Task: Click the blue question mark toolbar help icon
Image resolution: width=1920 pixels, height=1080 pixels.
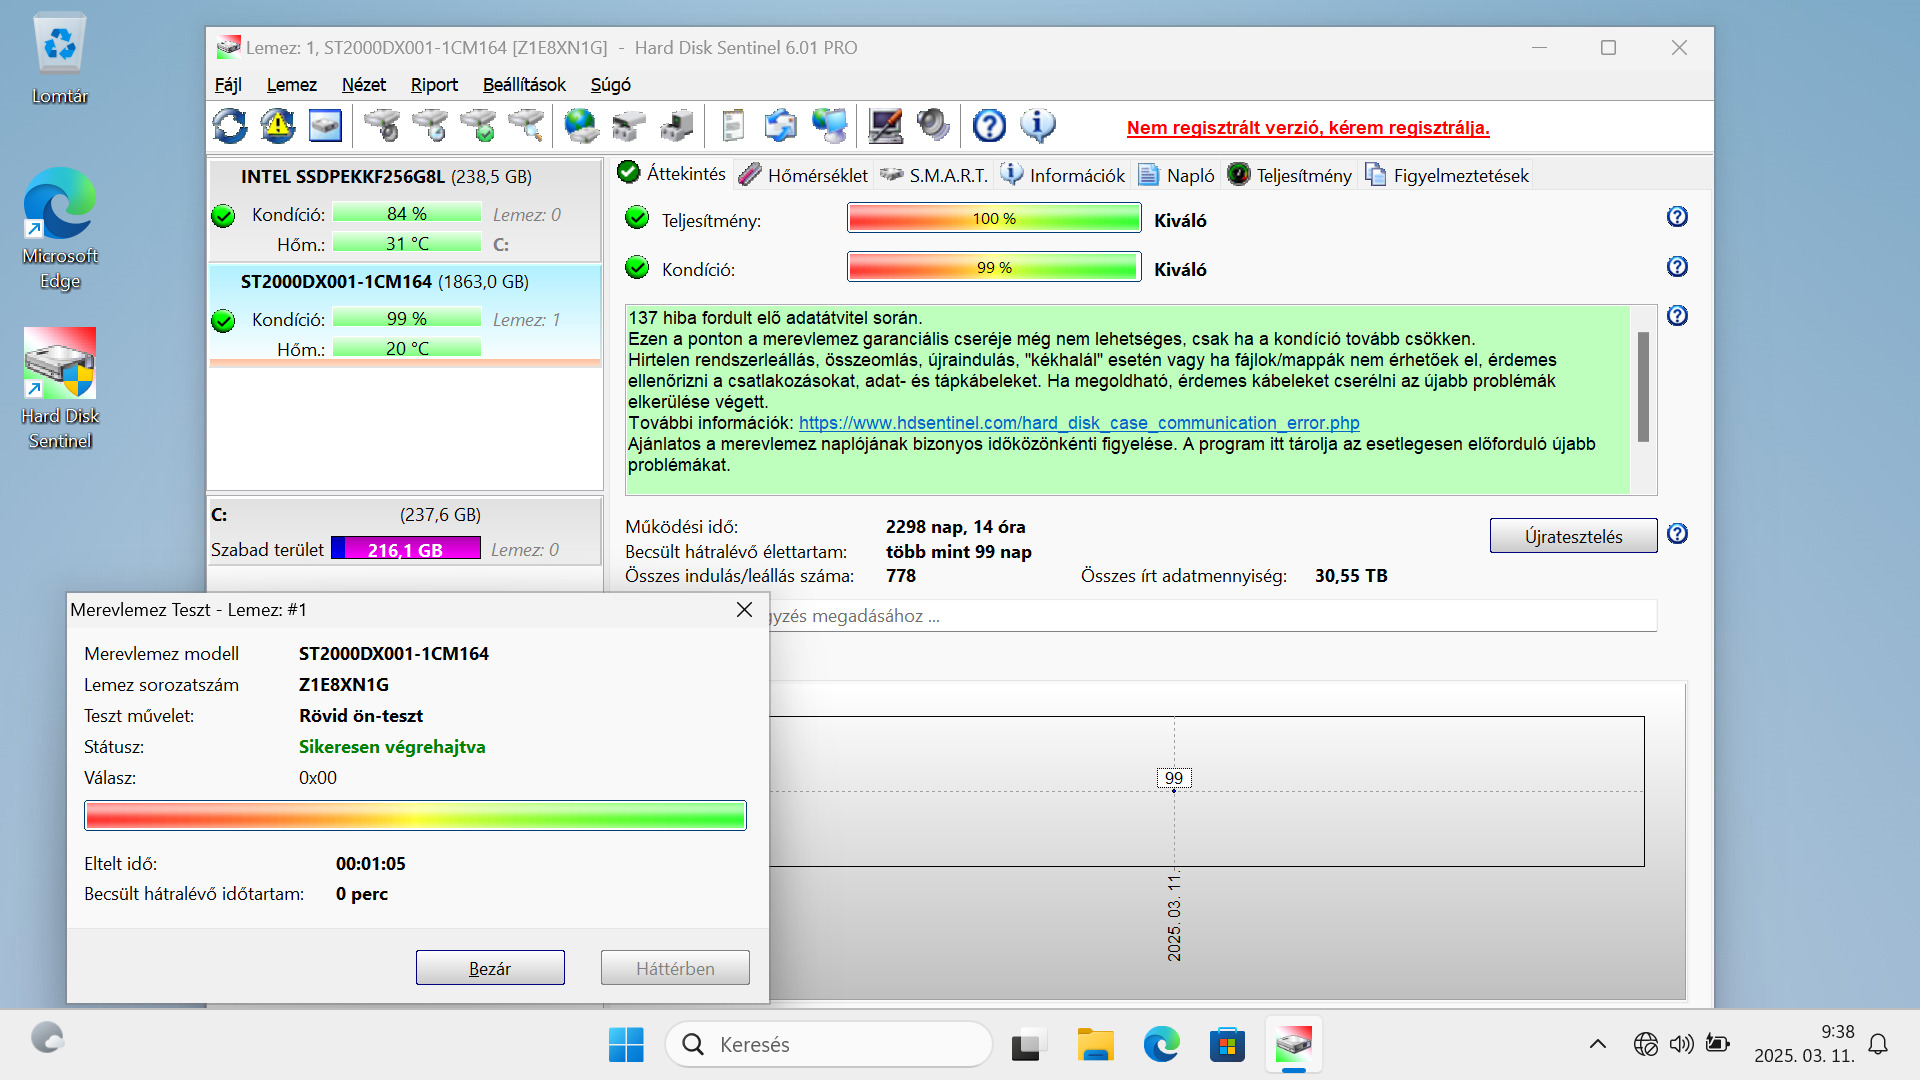Action: click(x=989, y=126)
